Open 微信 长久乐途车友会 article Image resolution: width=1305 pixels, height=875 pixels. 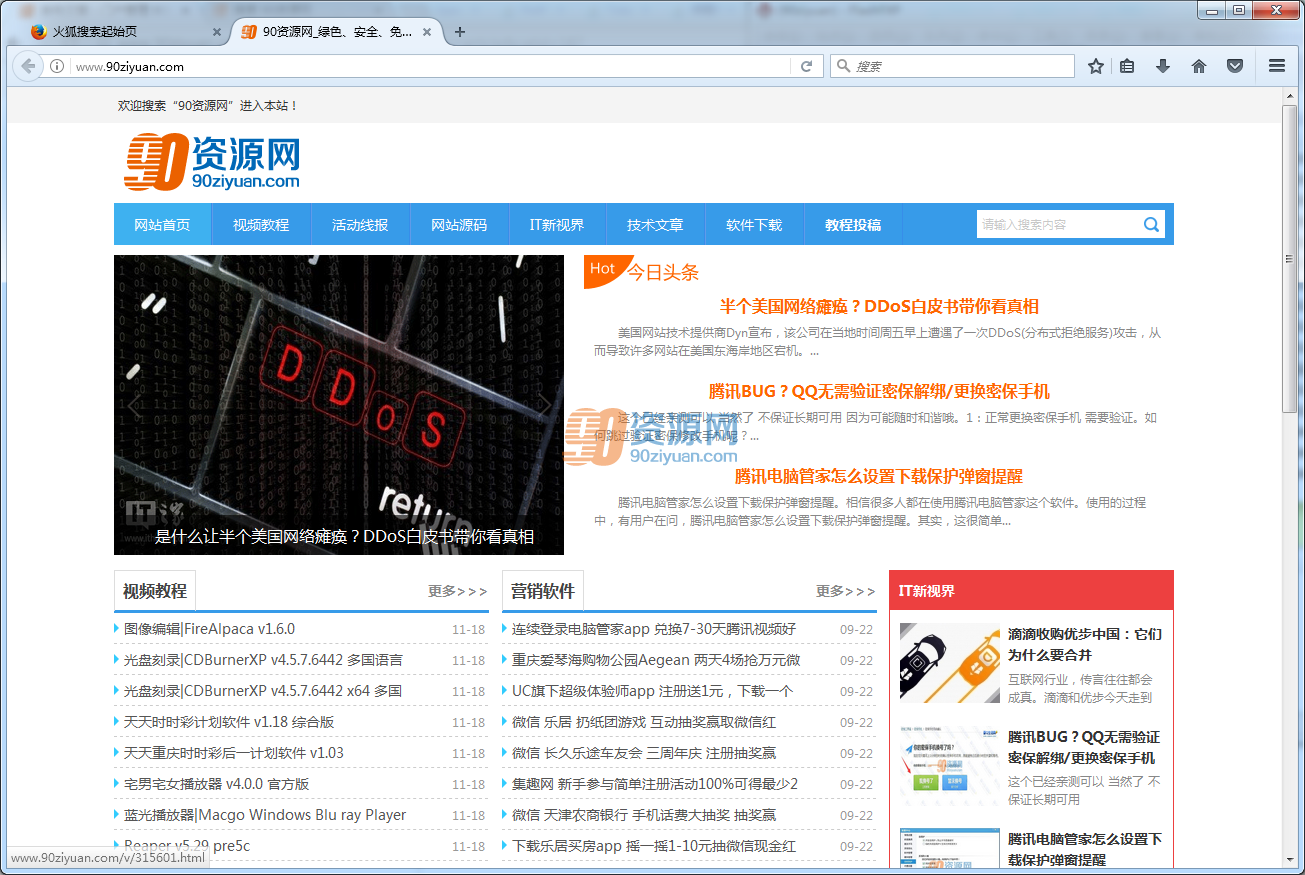click(x=644, y=753)
